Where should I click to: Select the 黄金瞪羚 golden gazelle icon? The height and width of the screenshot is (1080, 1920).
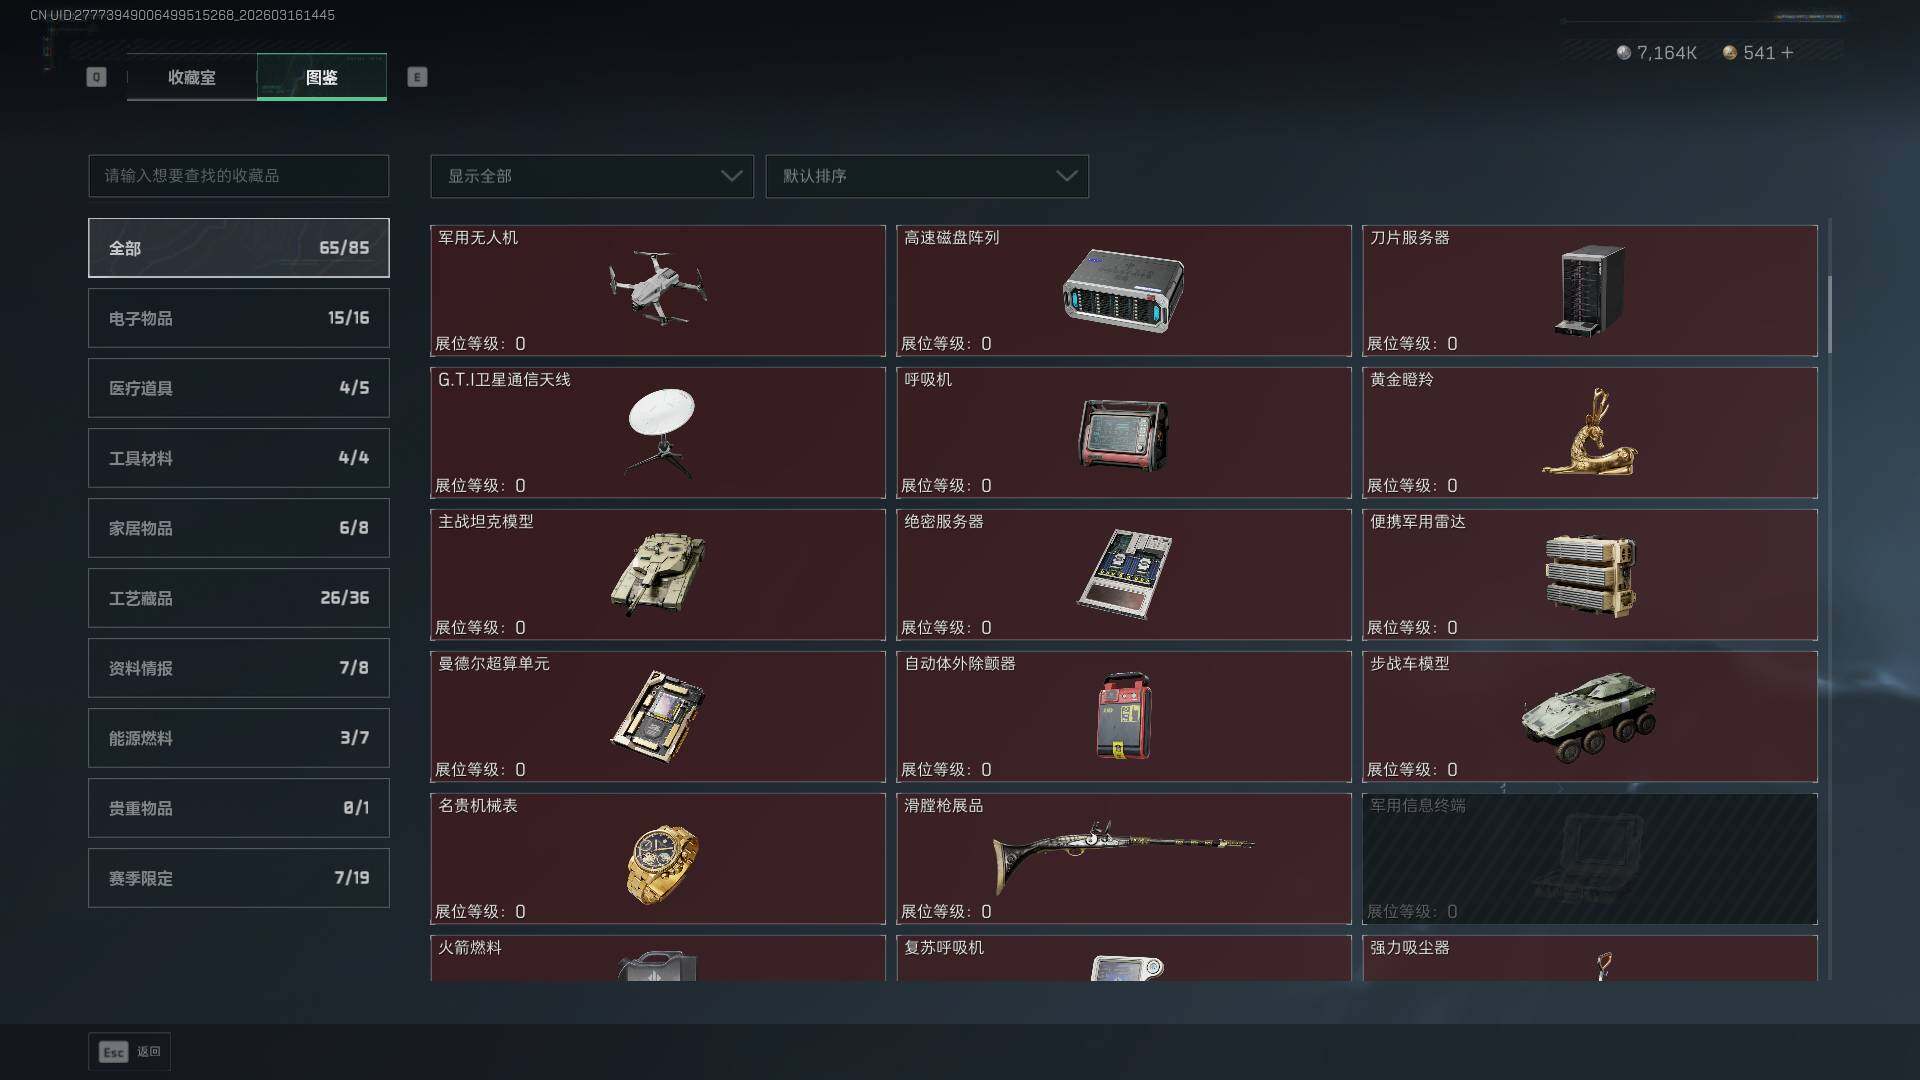[x=1590, y=432]
